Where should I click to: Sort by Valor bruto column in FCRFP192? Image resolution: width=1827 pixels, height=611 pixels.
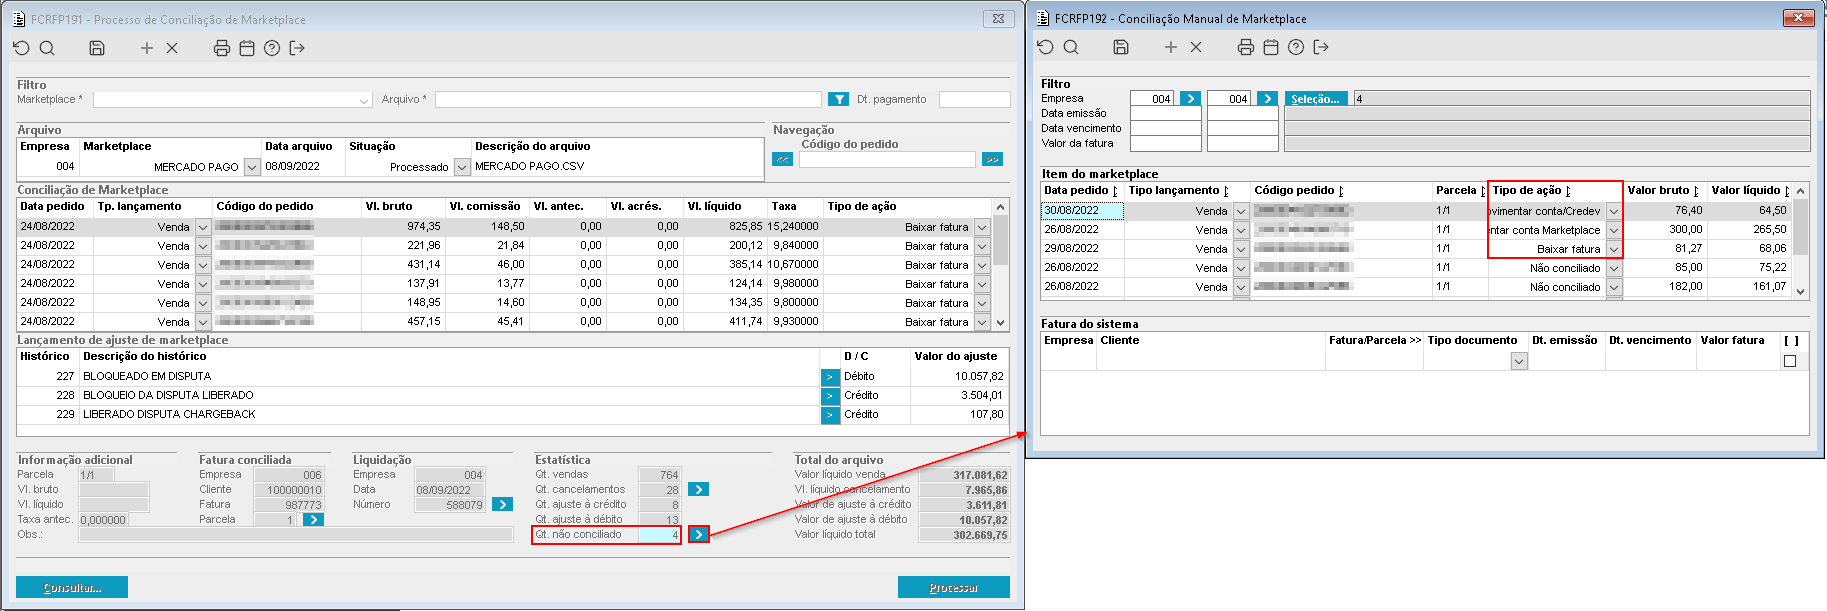(1664, 190)
